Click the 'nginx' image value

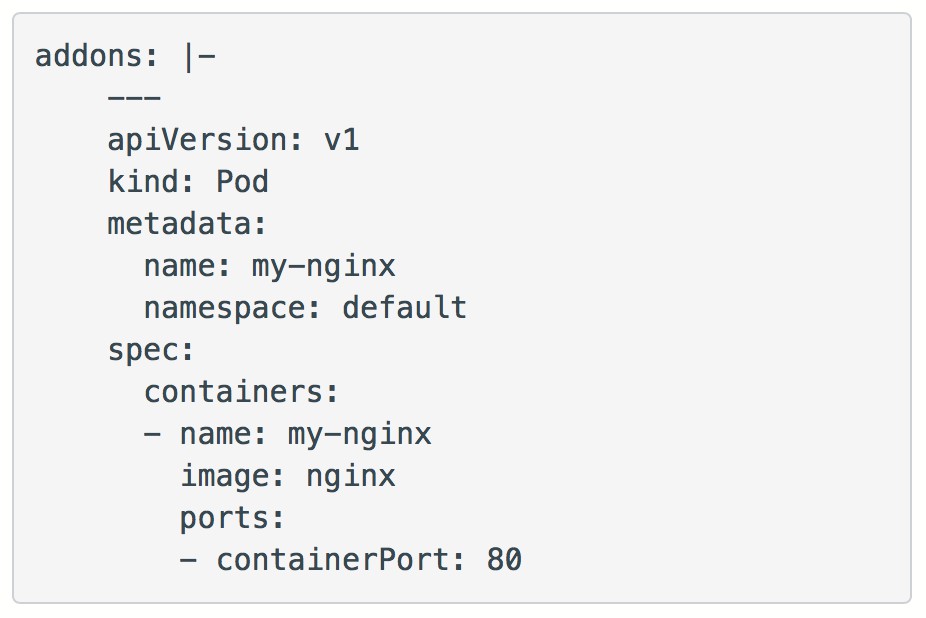point(351,477)
